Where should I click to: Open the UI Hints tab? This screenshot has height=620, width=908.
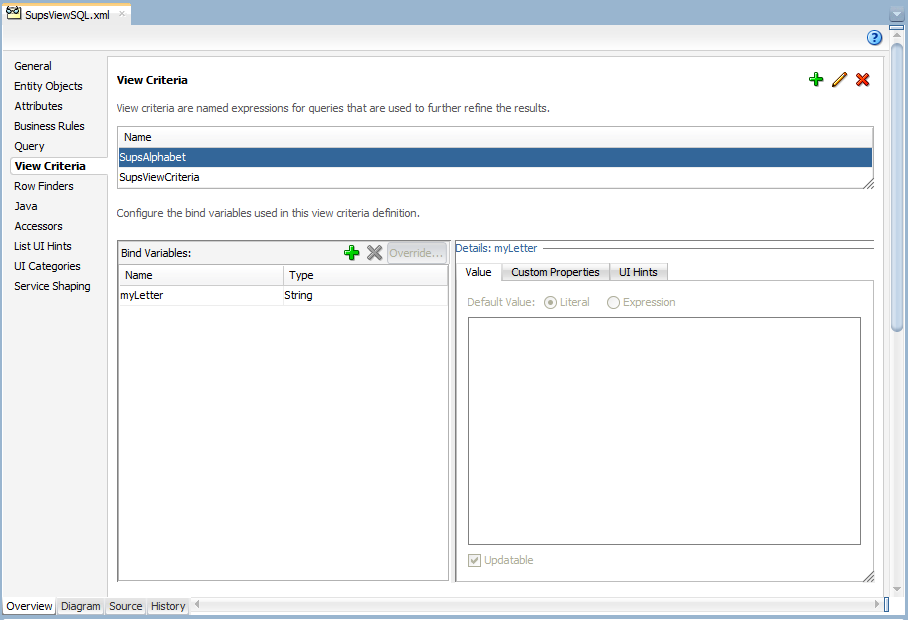[x=638, y=272]
